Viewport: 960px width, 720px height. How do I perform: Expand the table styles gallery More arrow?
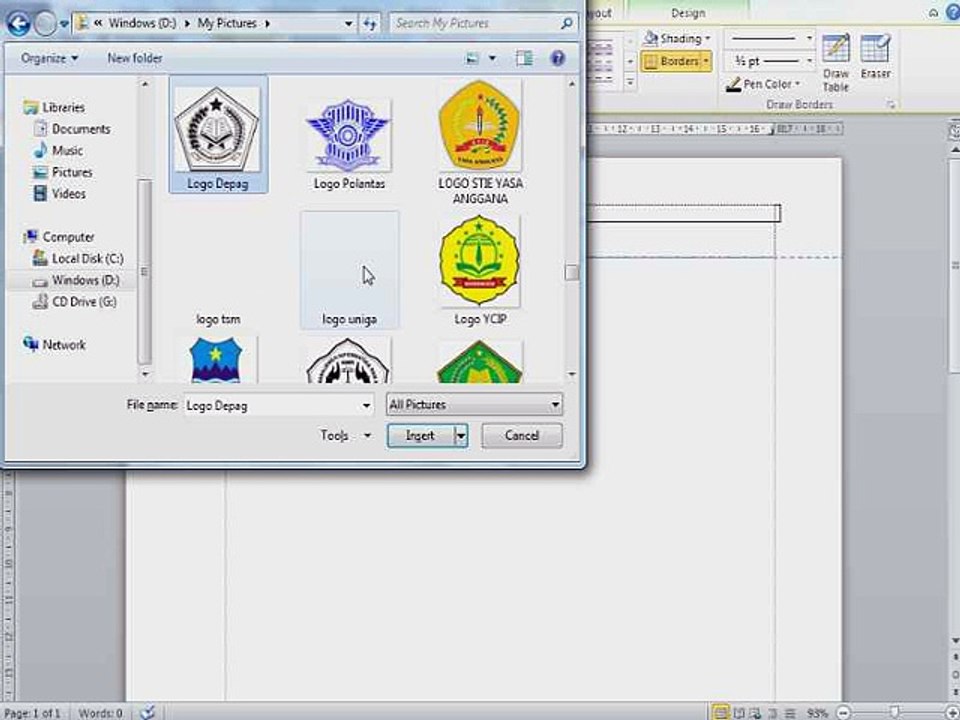coord(629,82)
